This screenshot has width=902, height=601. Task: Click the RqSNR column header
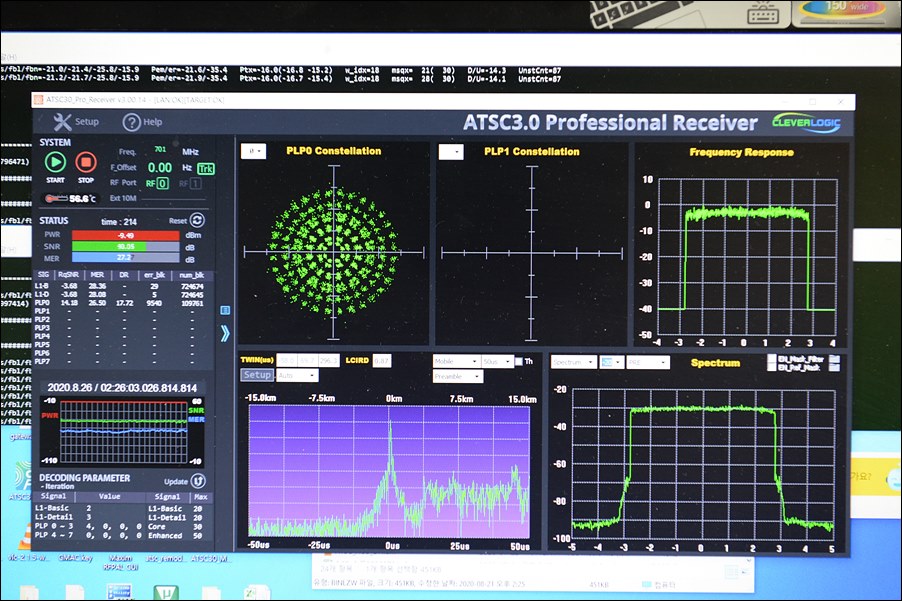point(68,275)
